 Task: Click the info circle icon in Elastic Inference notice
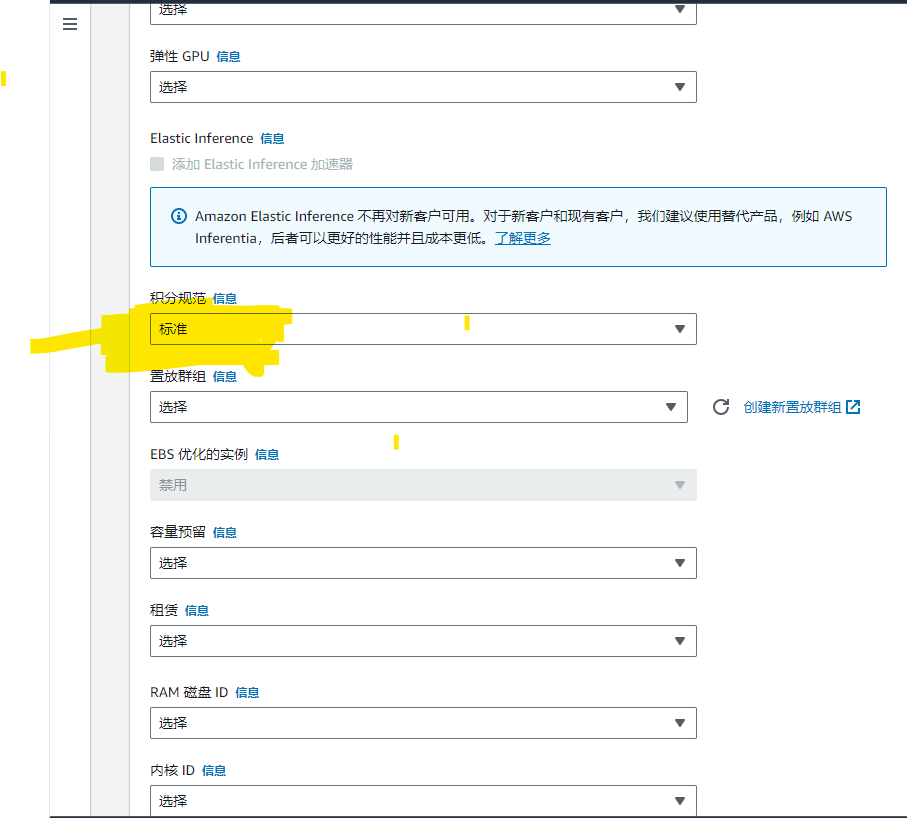coord(178,216)
